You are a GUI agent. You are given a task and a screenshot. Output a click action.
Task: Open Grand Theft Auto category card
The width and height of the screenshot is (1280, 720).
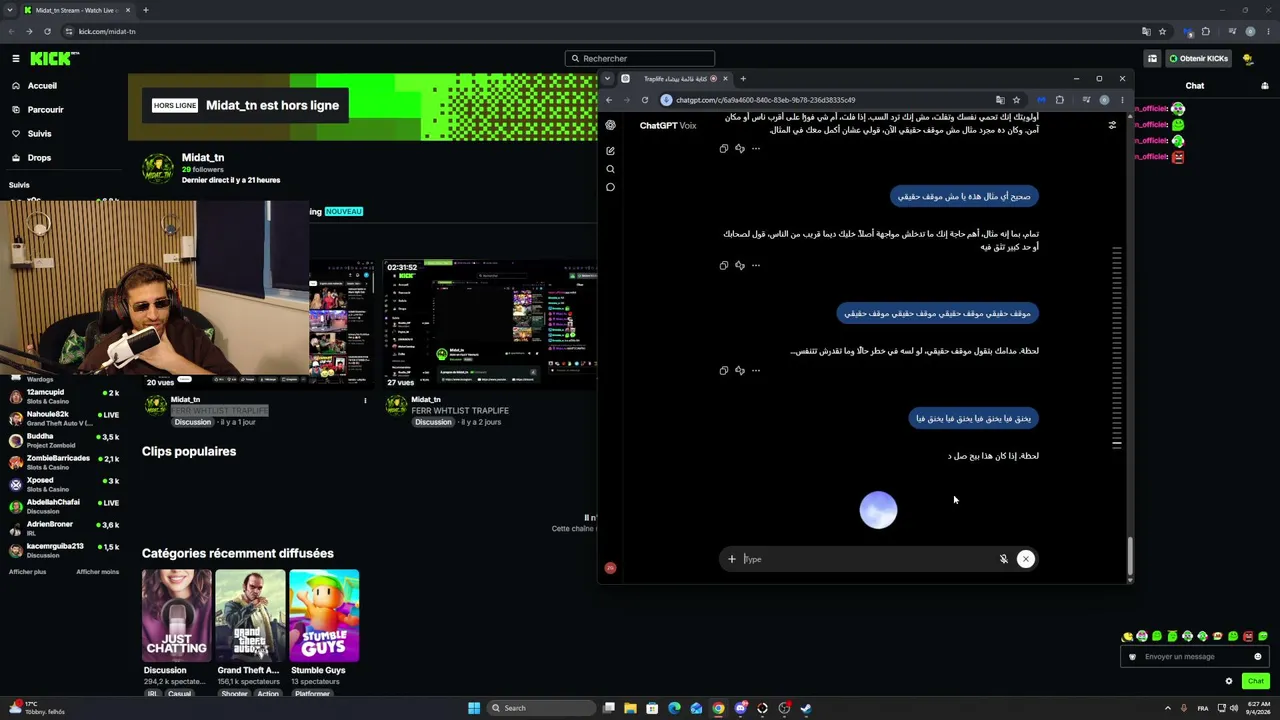[250, 616]
